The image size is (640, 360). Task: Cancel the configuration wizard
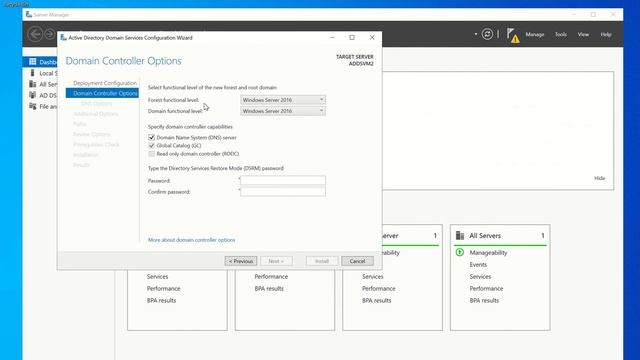pyautogui.click(x=357, y=261)
